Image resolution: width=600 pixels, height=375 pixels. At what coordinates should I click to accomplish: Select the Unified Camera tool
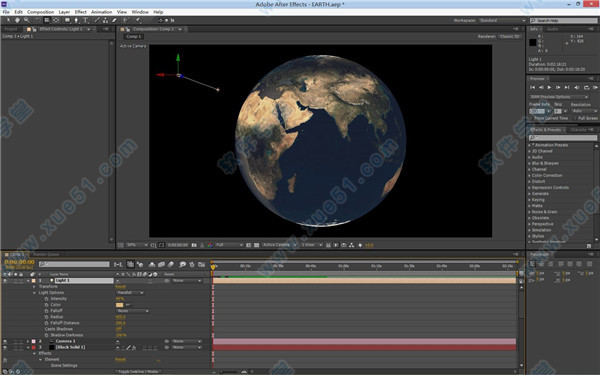(47, 20)
